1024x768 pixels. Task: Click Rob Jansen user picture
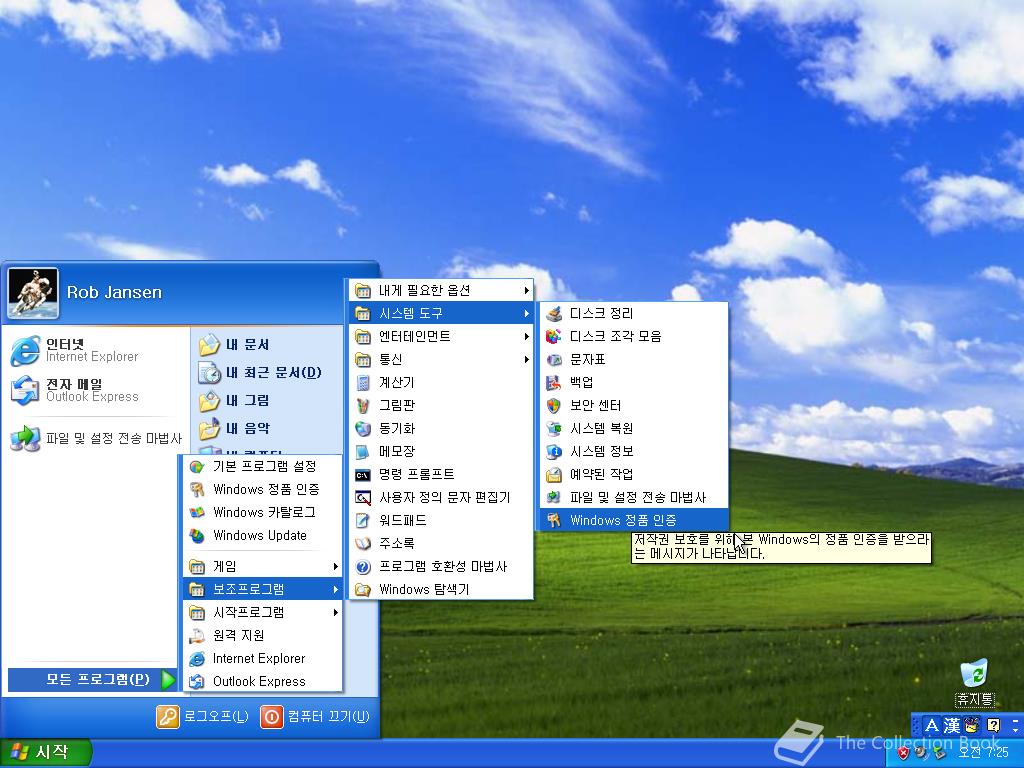33,293
